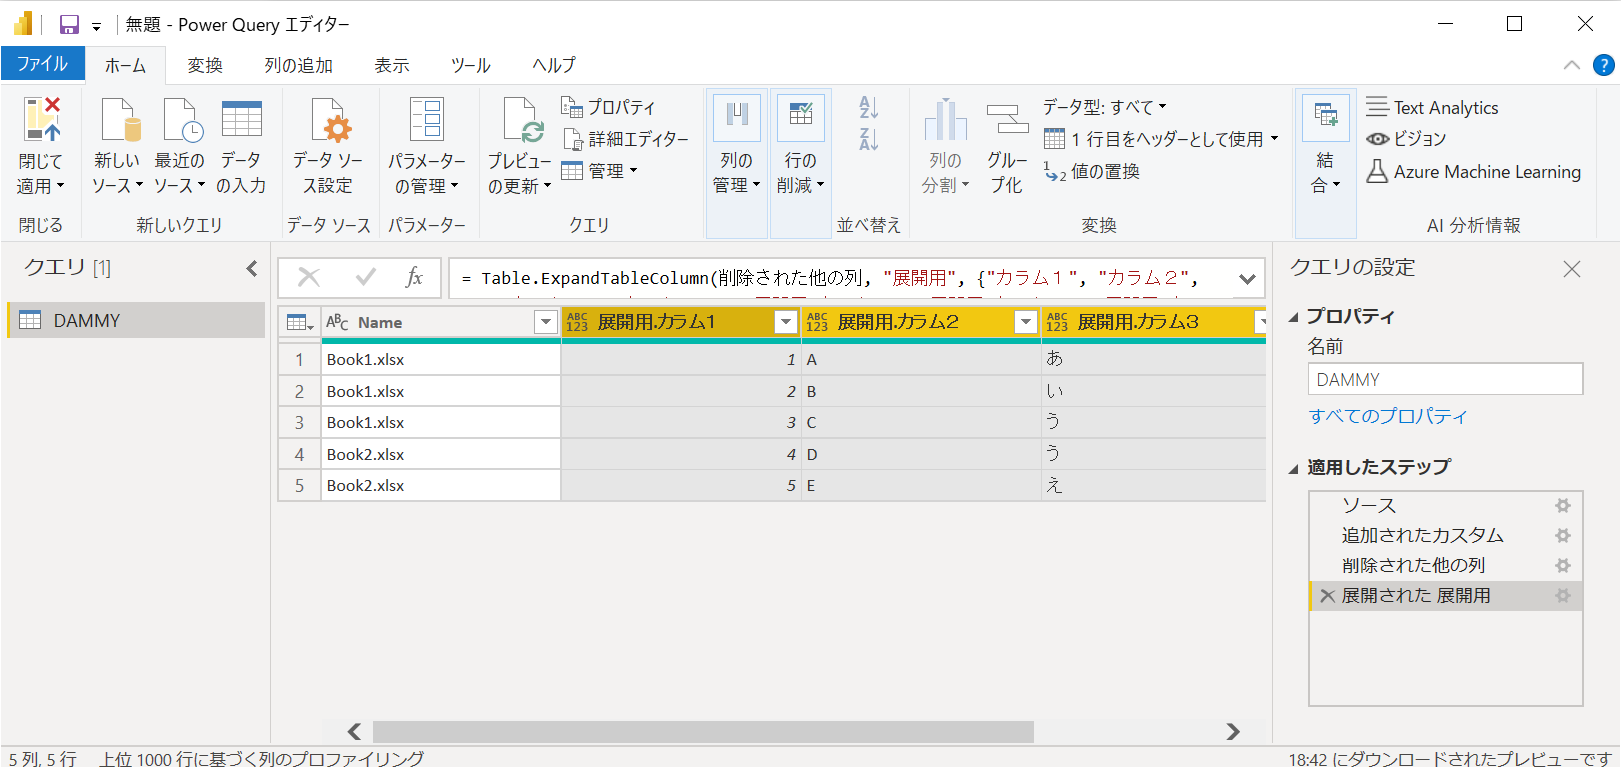Open Data Source Settings icon
This screenshot has width=1621, height=767.
tap(329, 120)
